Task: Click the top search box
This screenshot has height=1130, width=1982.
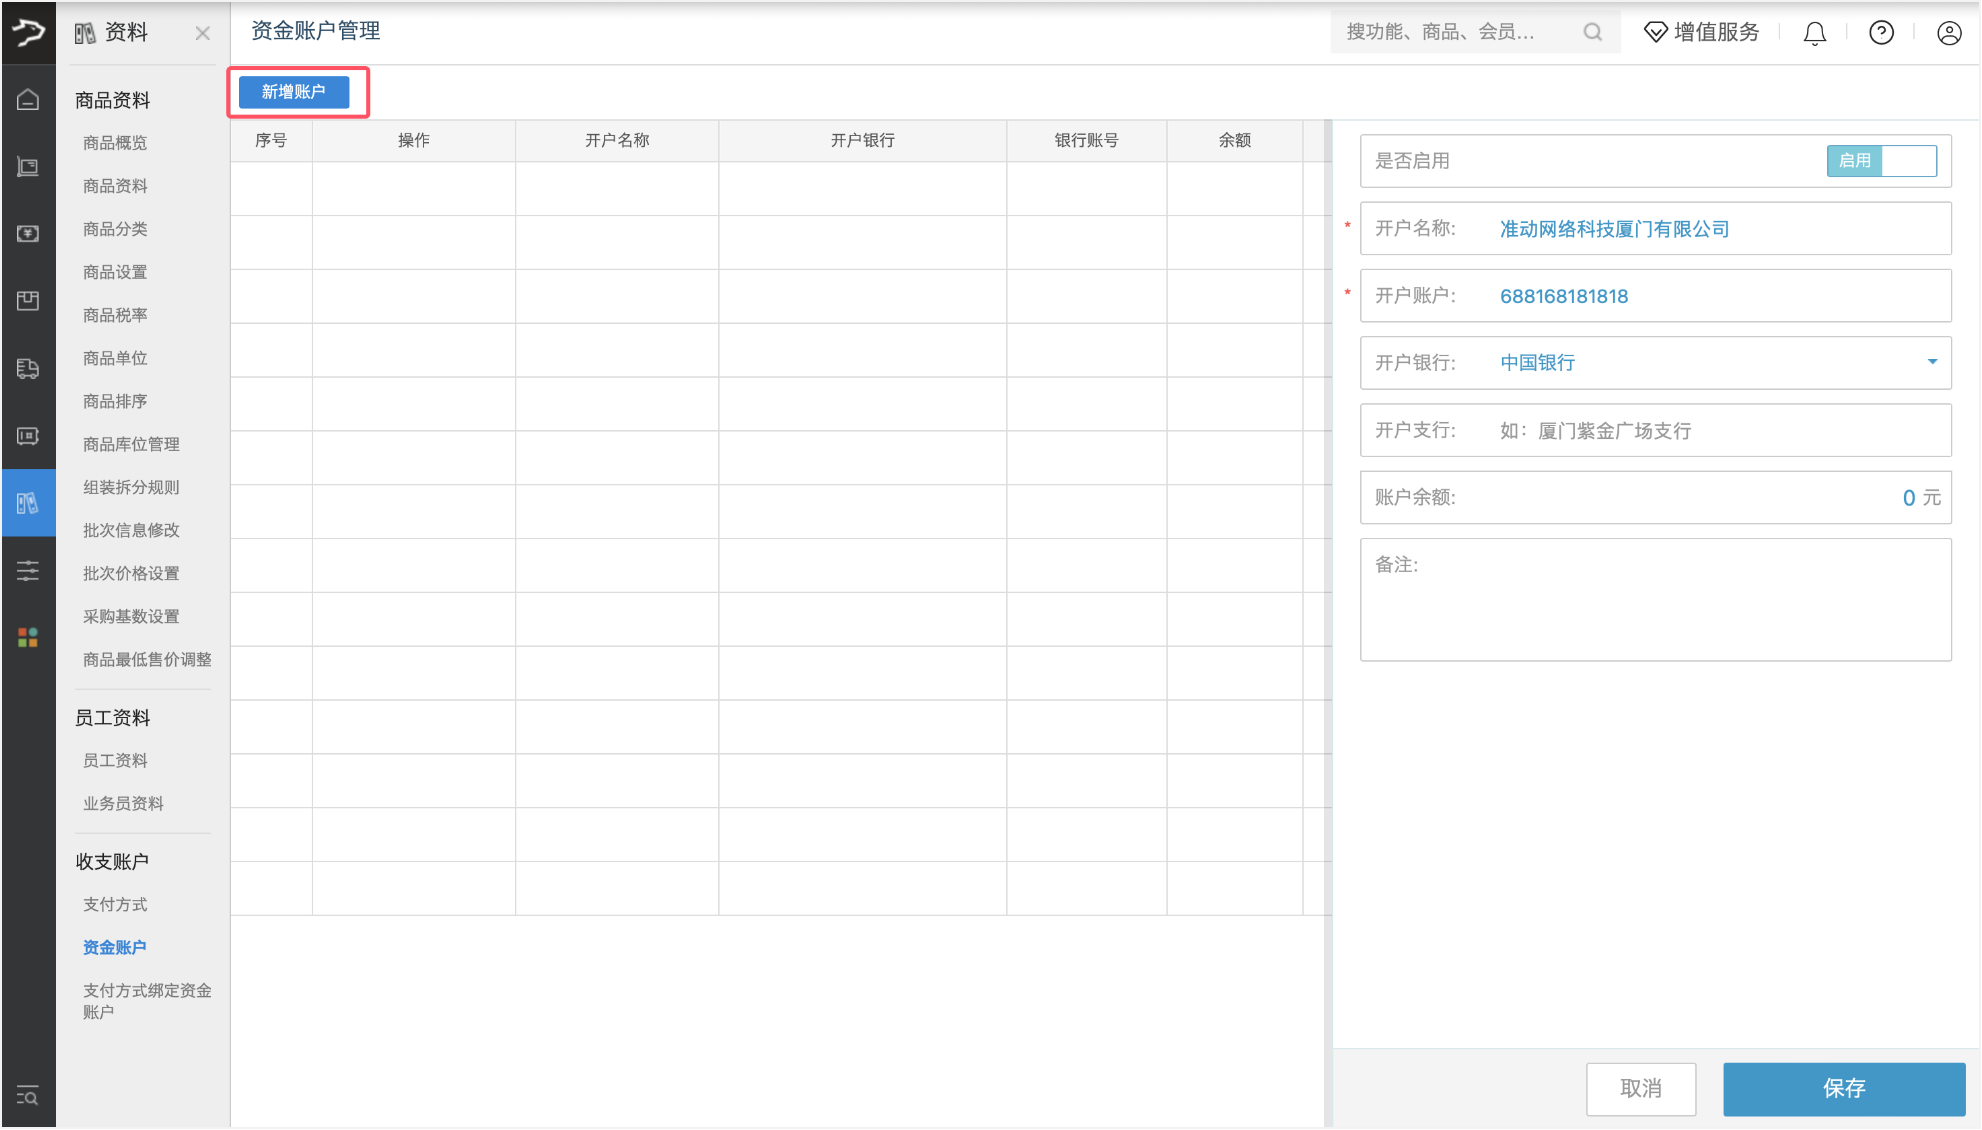Action: pos(1460,32)
